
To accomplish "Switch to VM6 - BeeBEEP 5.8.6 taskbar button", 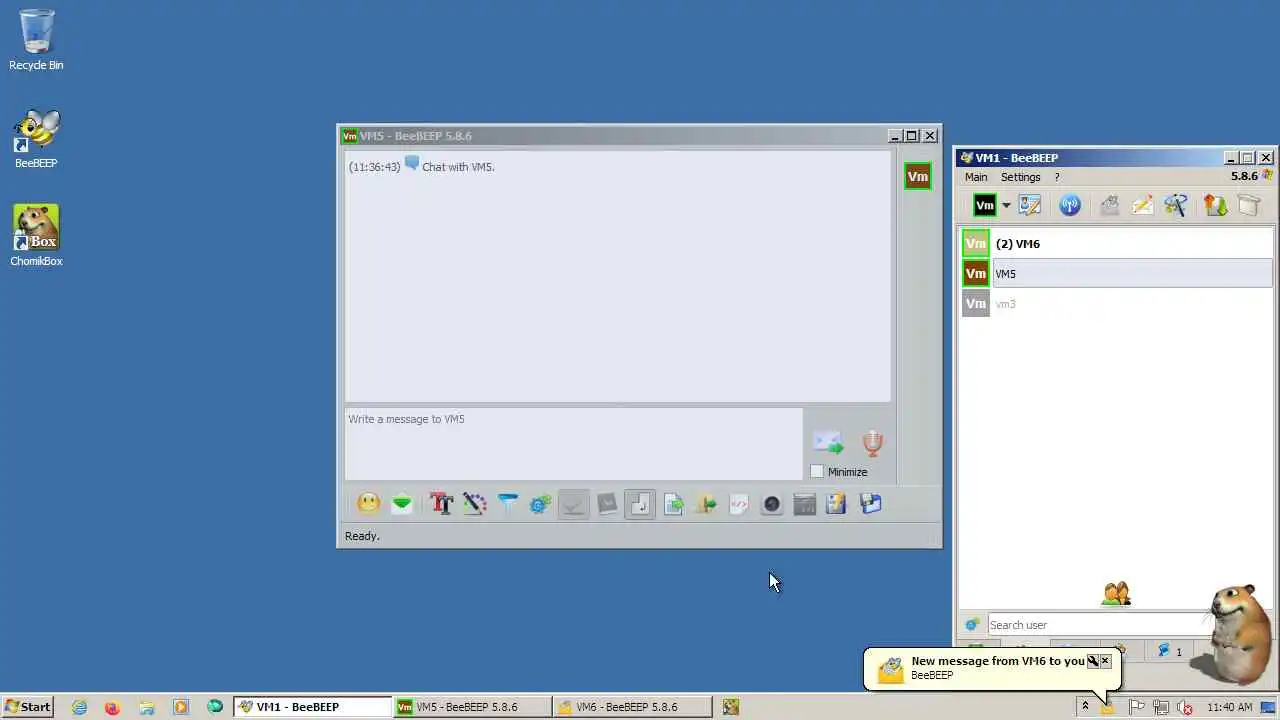I will (632, 707).
